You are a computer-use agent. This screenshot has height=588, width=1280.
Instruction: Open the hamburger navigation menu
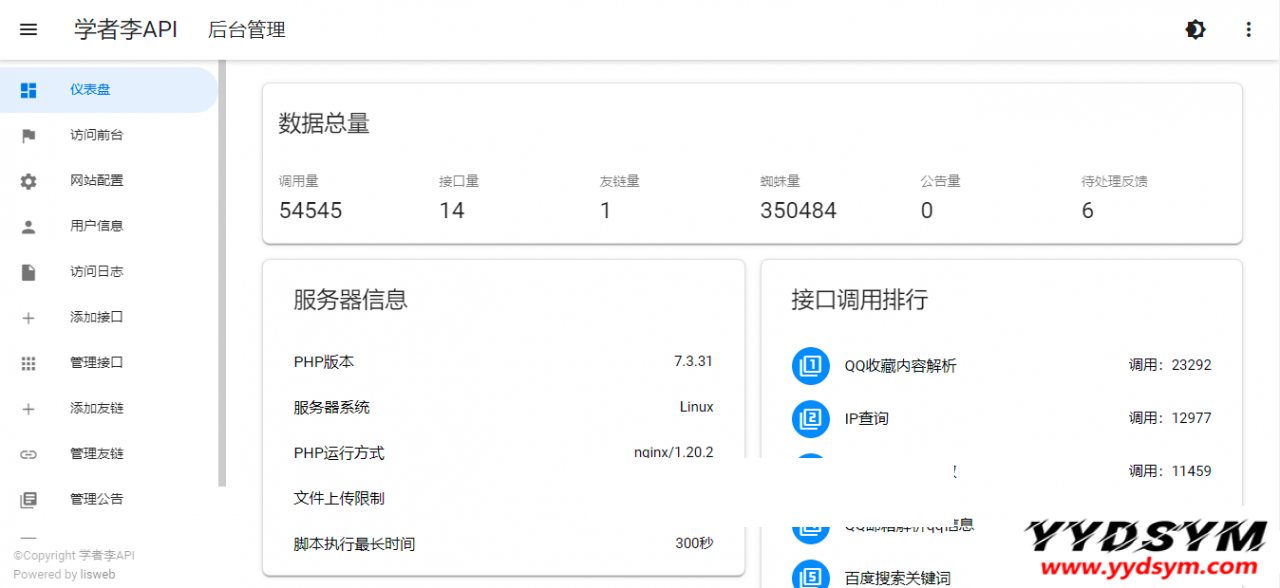tap(28, 30)
